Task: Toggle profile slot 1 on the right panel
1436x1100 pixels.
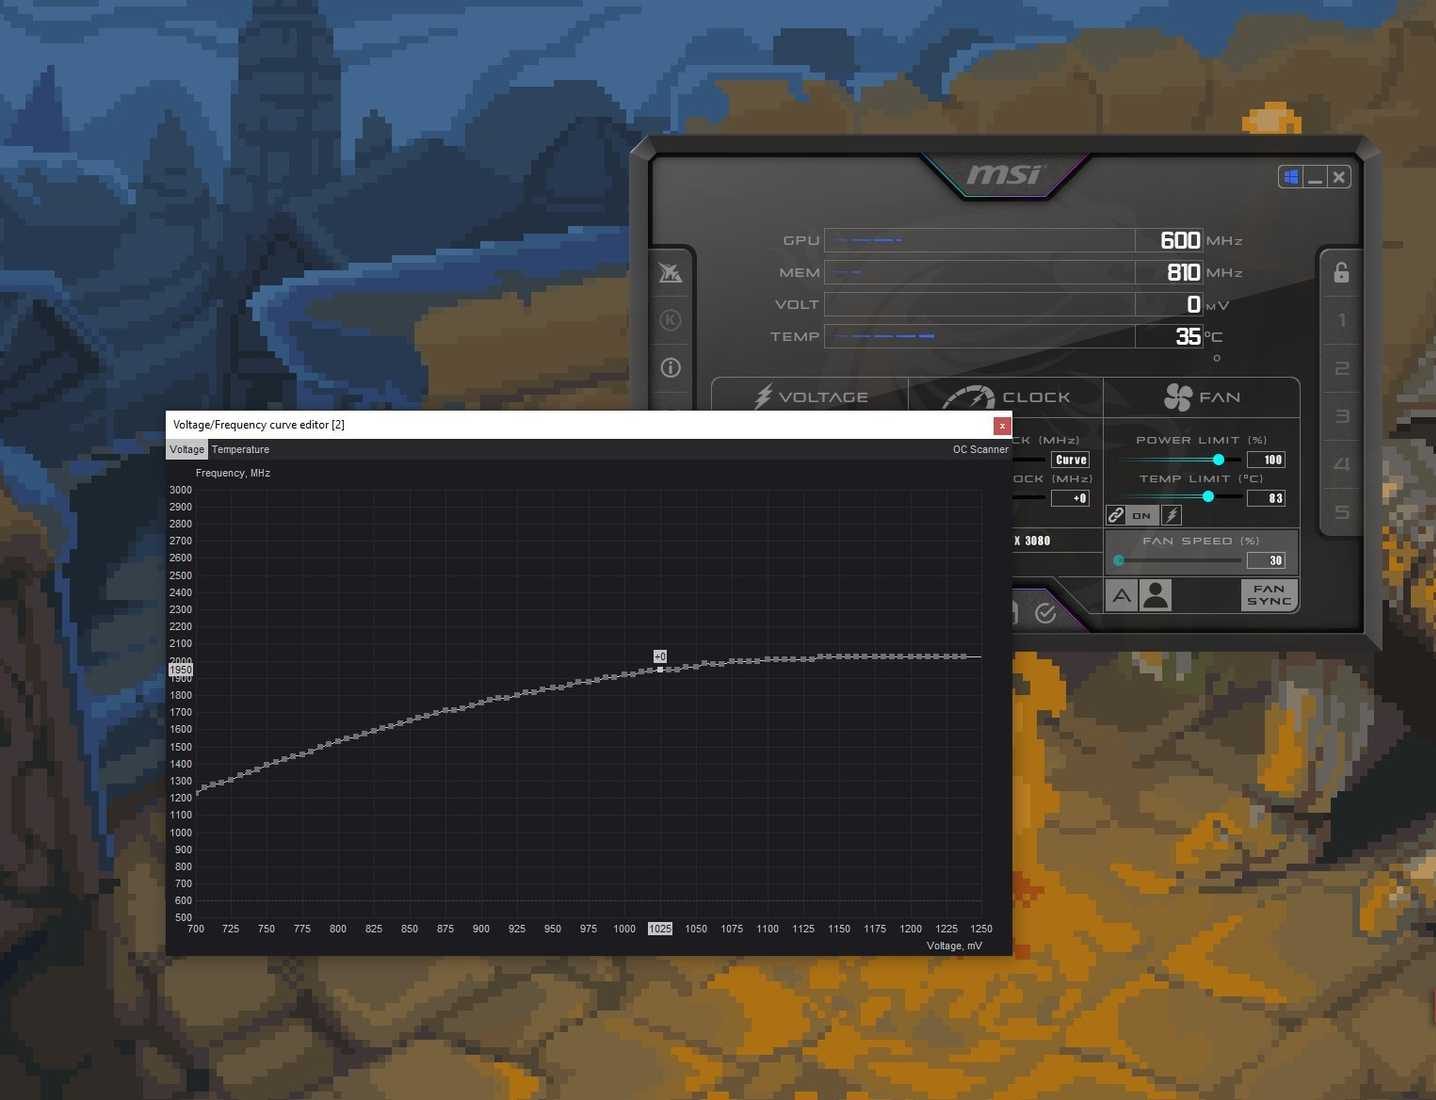Action: 1341,320
